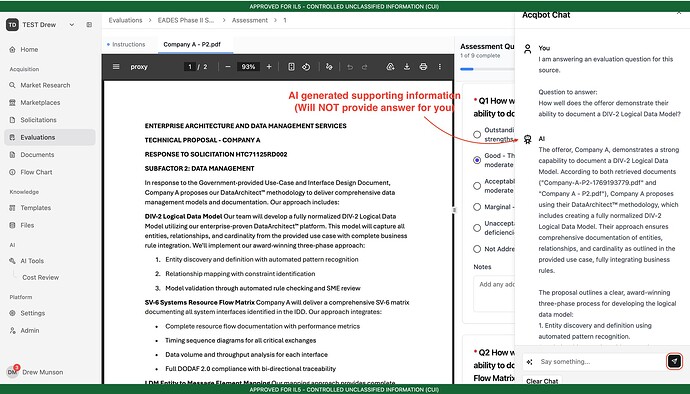The height and width of the screenshot is (394, 690).
Task: Click the 93% zoom level field
Action: click(x=248, y=67)
